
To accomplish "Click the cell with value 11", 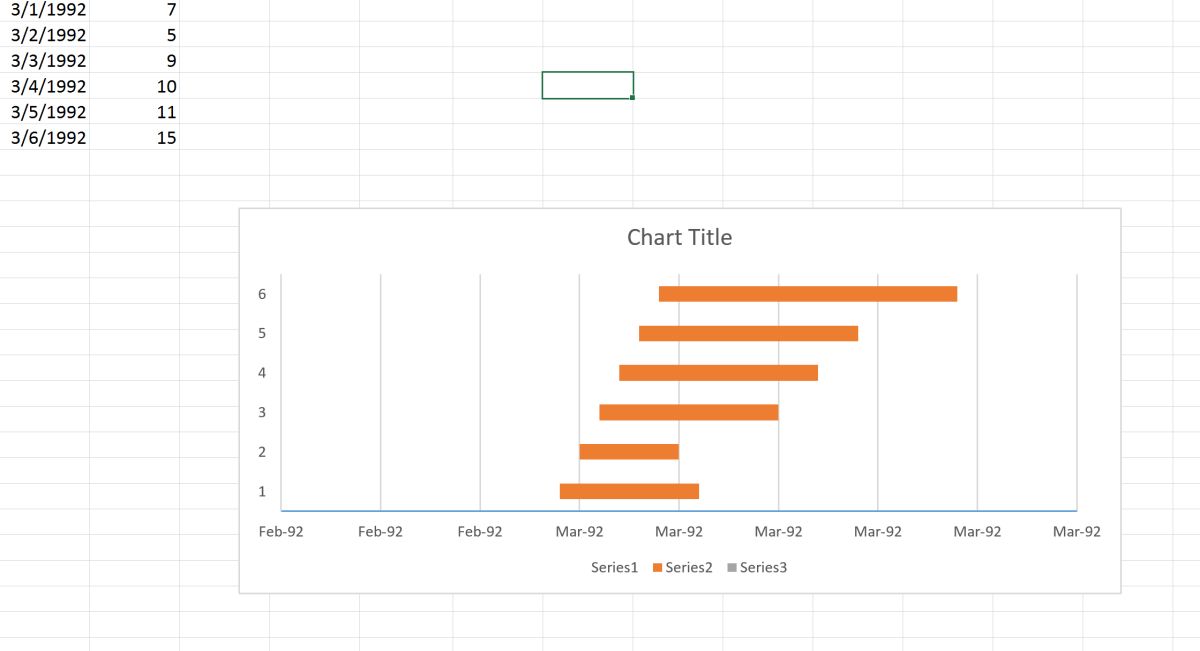I will coord(135,112).
